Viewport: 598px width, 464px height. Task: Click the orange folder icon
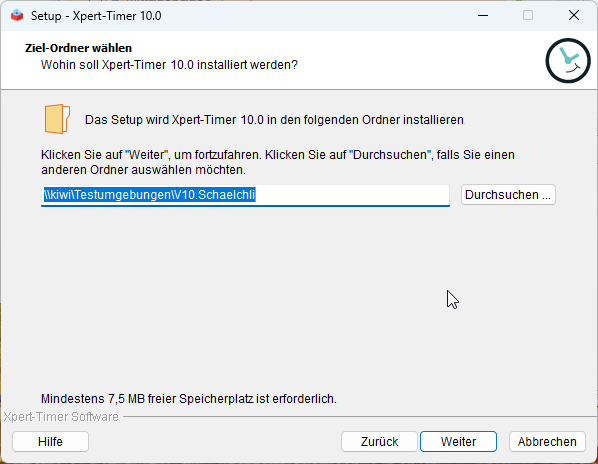[57, 119]
